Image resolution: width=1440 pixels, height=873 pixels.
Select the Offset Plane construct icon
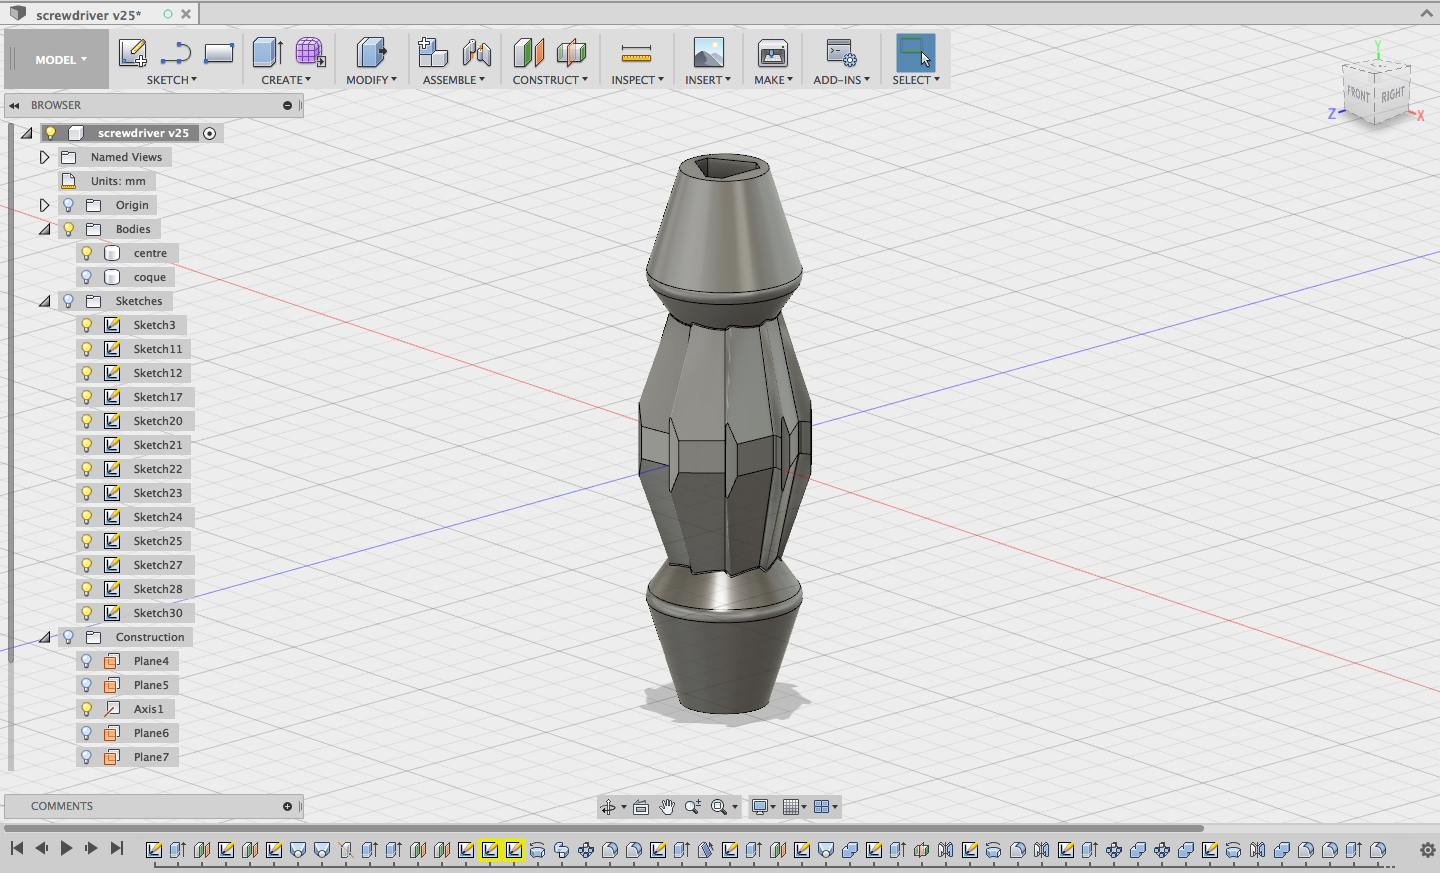528,52
